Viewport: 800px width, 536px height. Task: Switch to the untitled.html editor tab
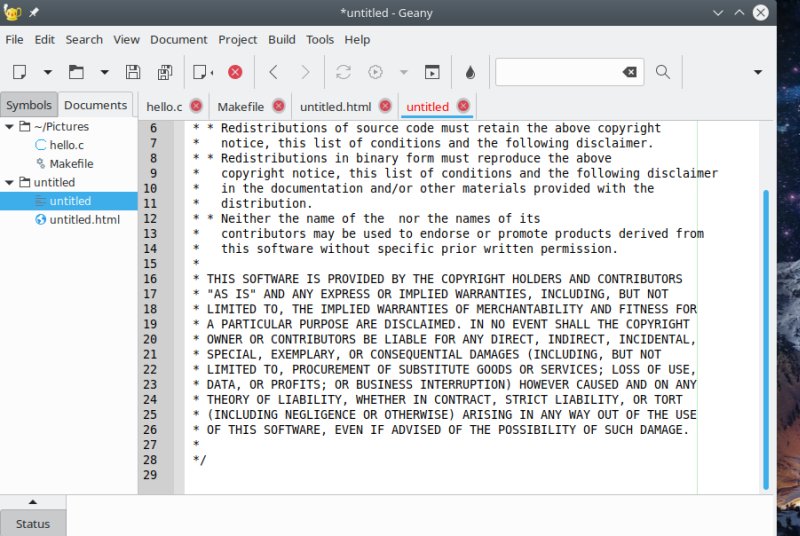pyautogui.click(x=335, y=107)
